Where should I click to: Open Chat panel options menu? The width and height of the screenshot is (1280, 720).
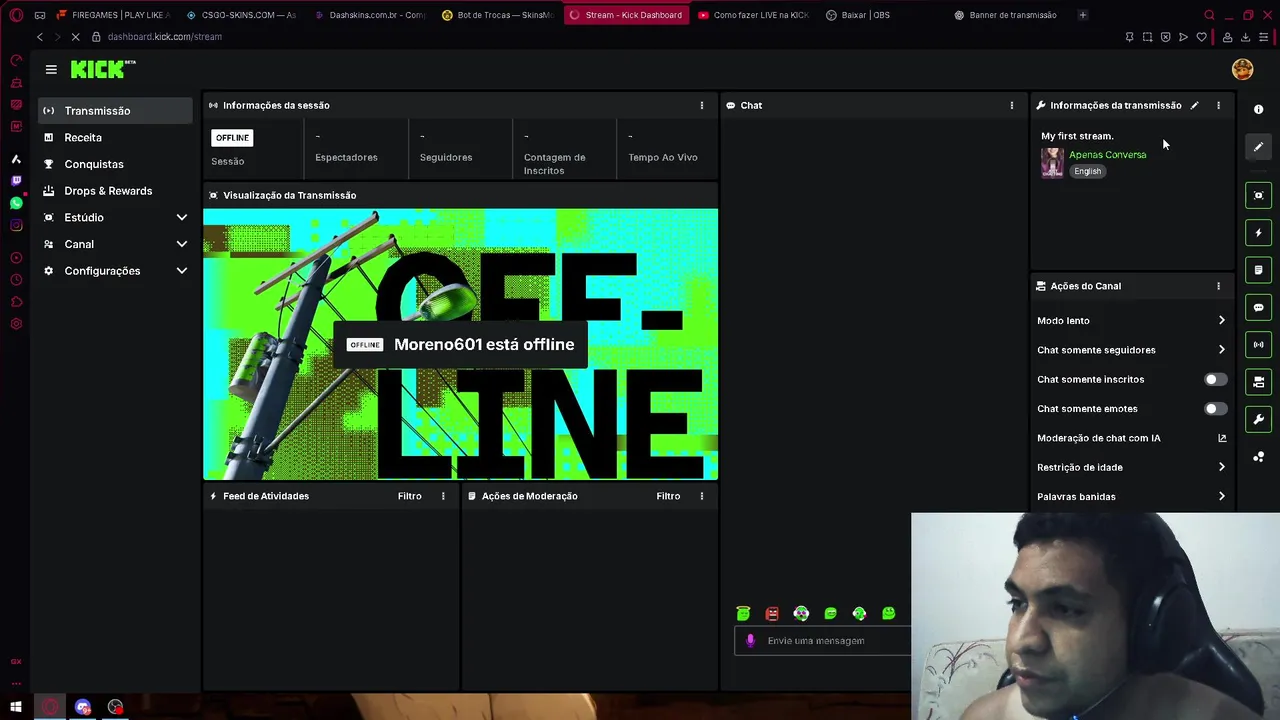pos(1011,105)
